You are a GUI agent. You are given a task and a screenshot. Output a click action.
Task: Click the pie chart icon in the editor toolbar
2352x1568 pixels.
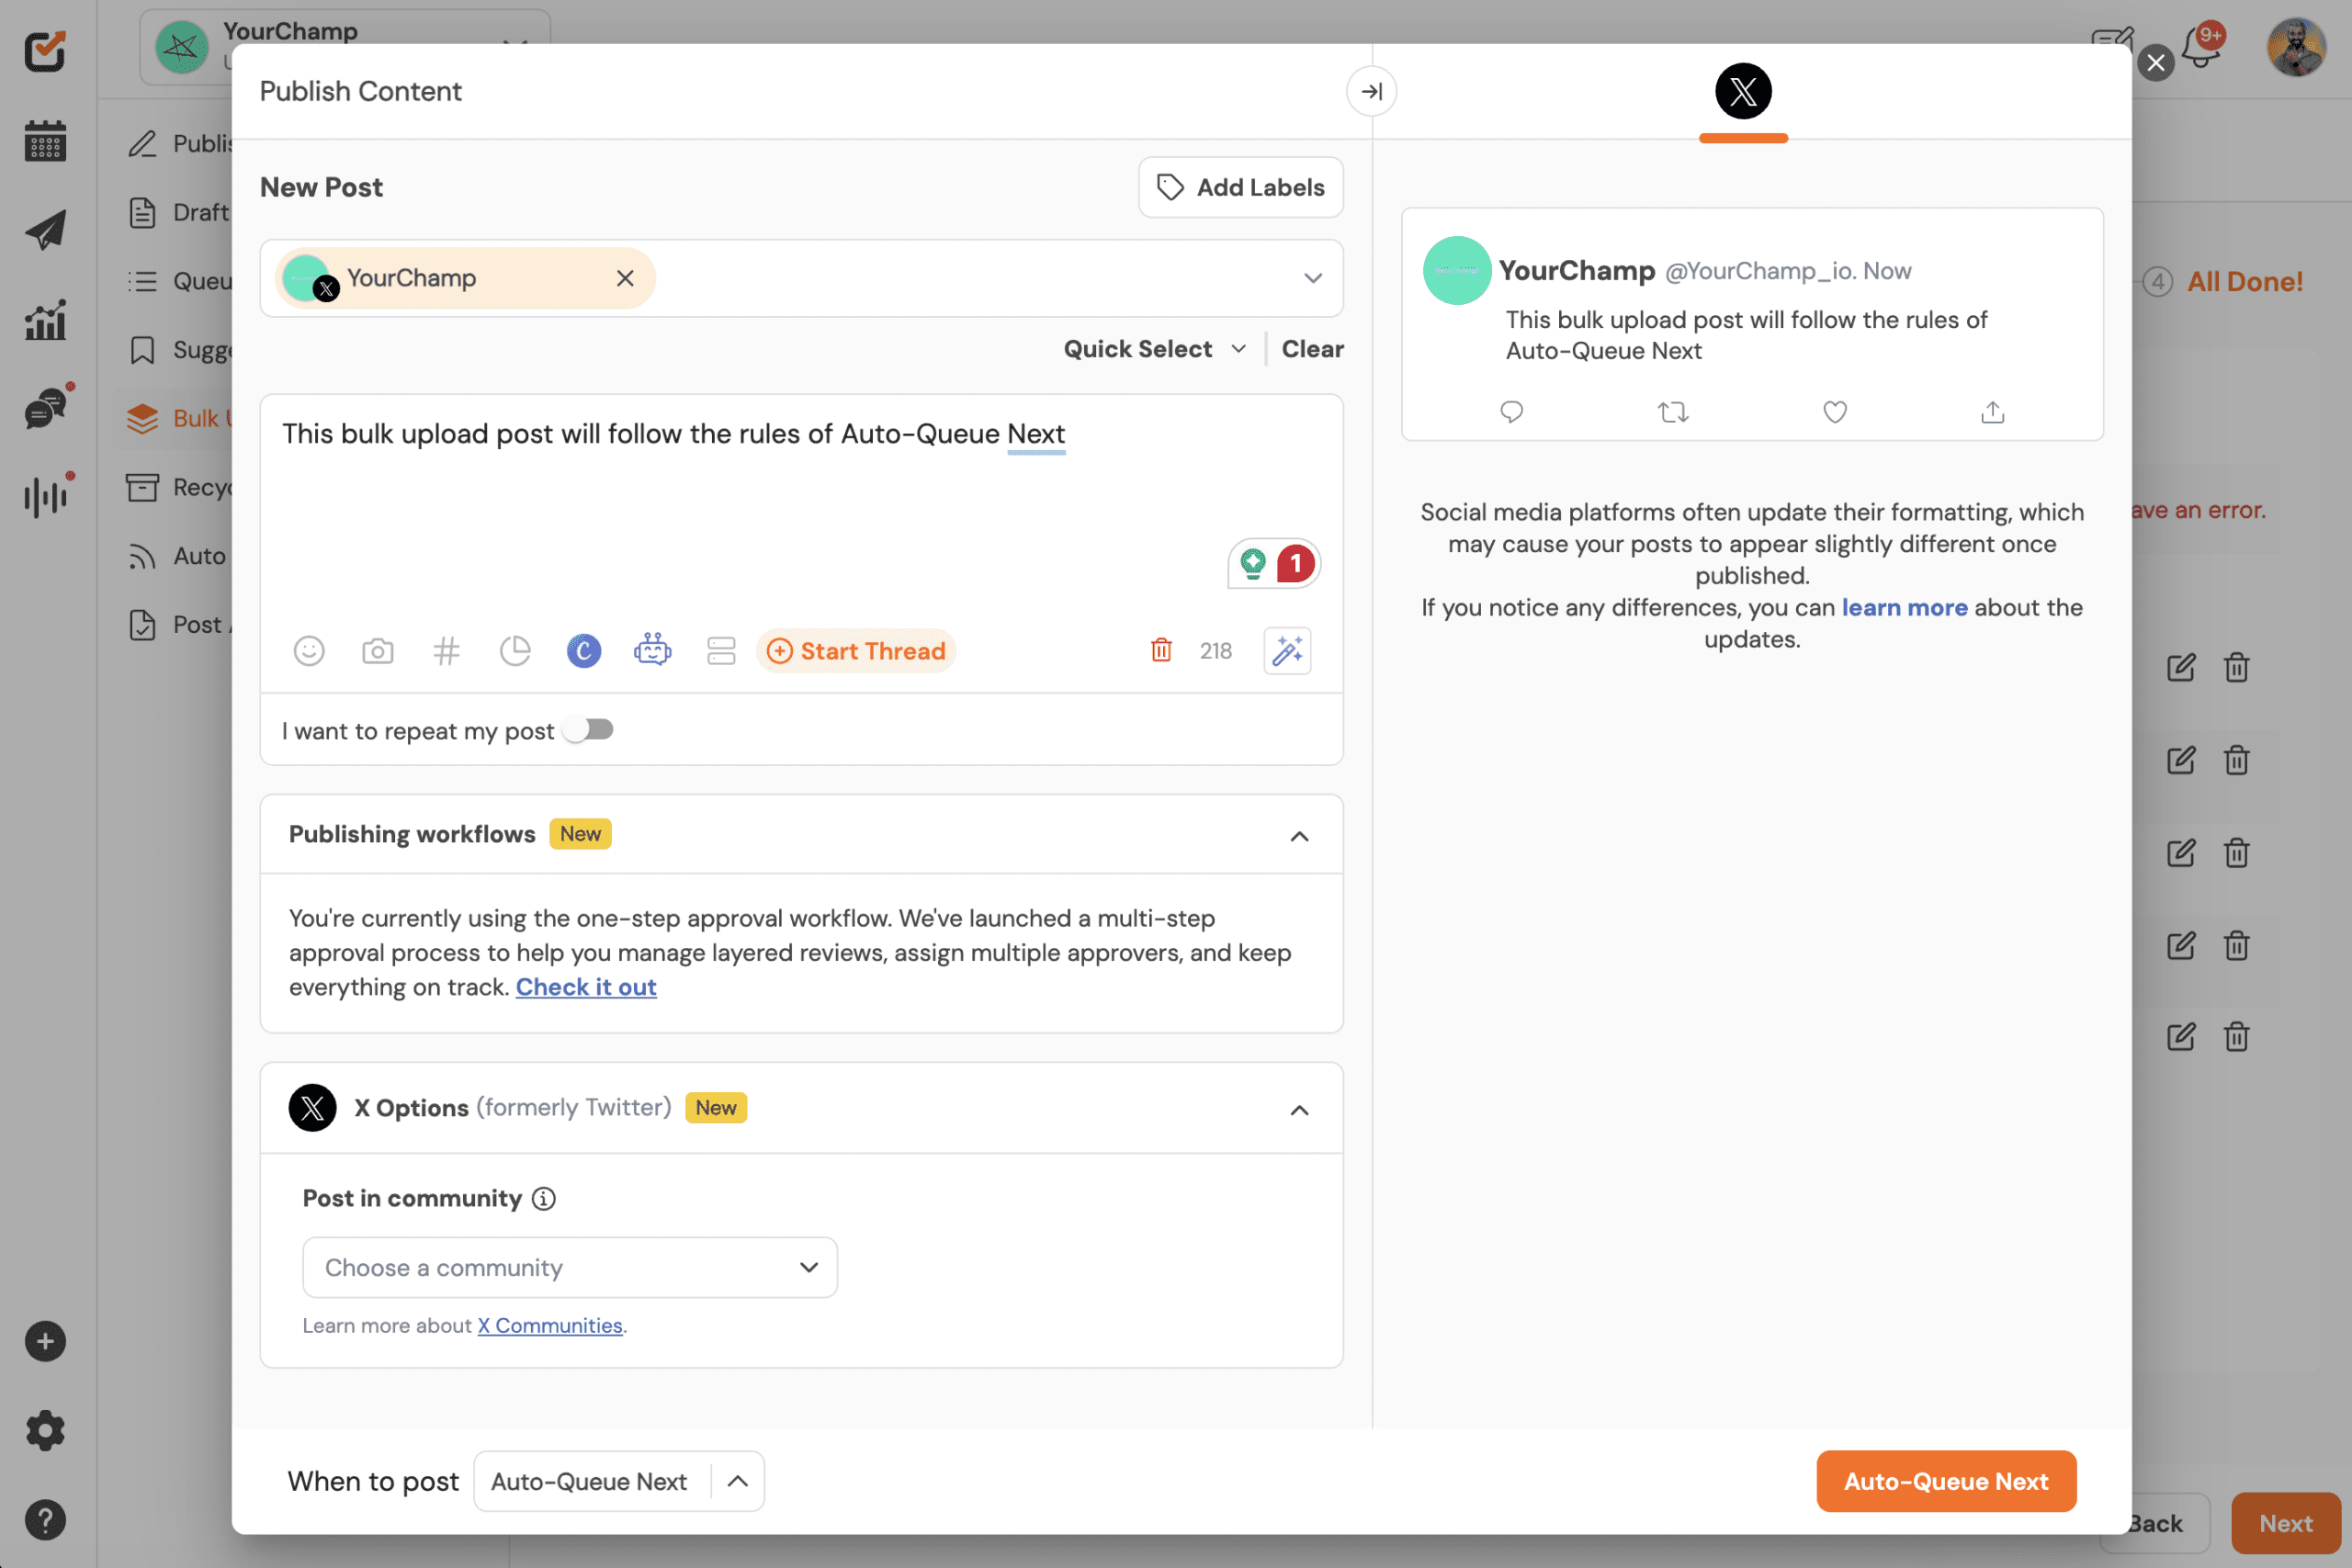515,650
